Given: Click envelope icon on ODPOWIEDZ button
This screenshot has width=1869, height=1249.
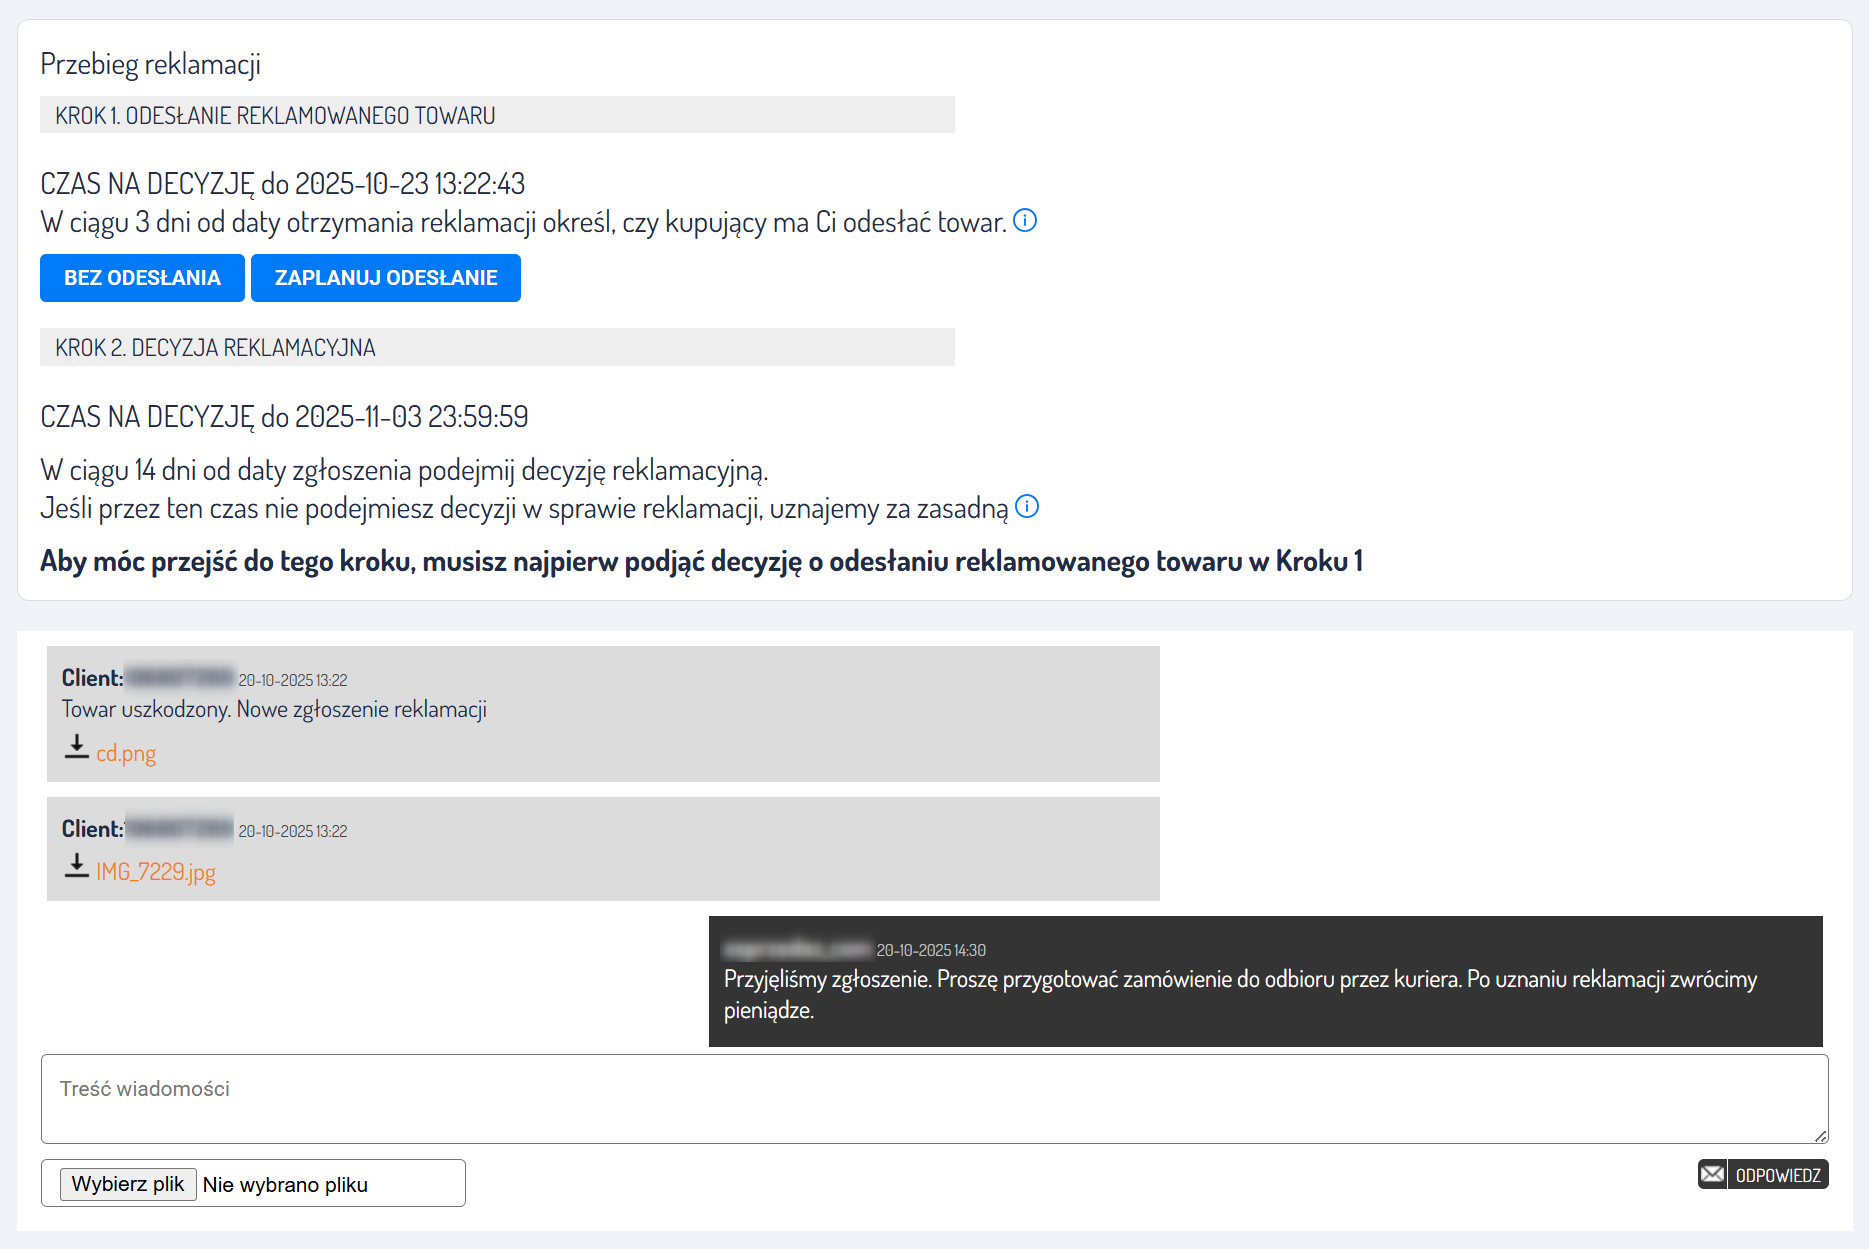Looking at the screenshot, I should [x=1712, y=1174].
